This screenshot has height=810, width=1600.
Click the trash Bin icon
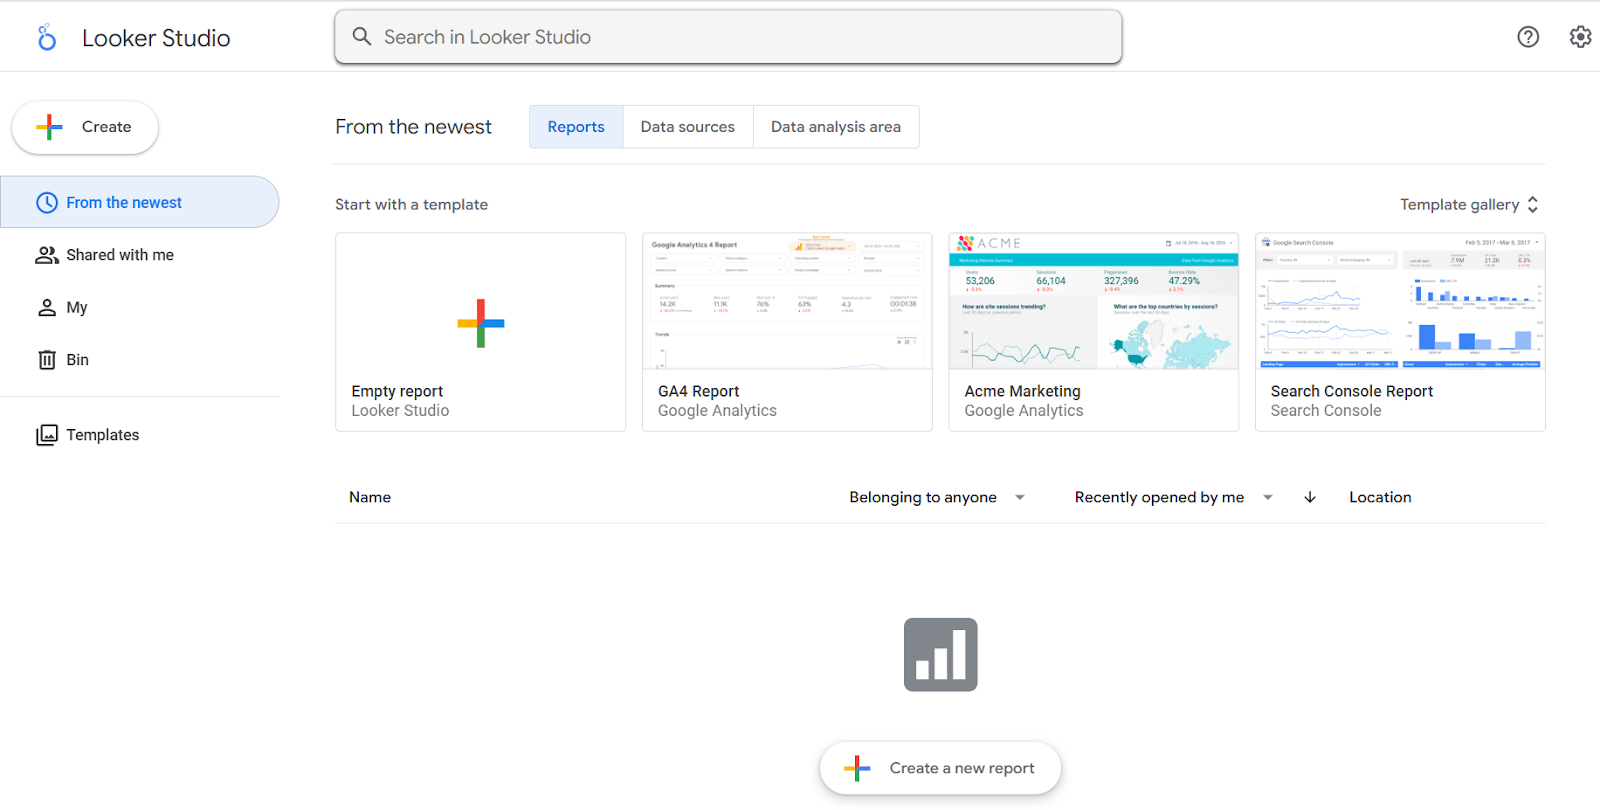47,360
